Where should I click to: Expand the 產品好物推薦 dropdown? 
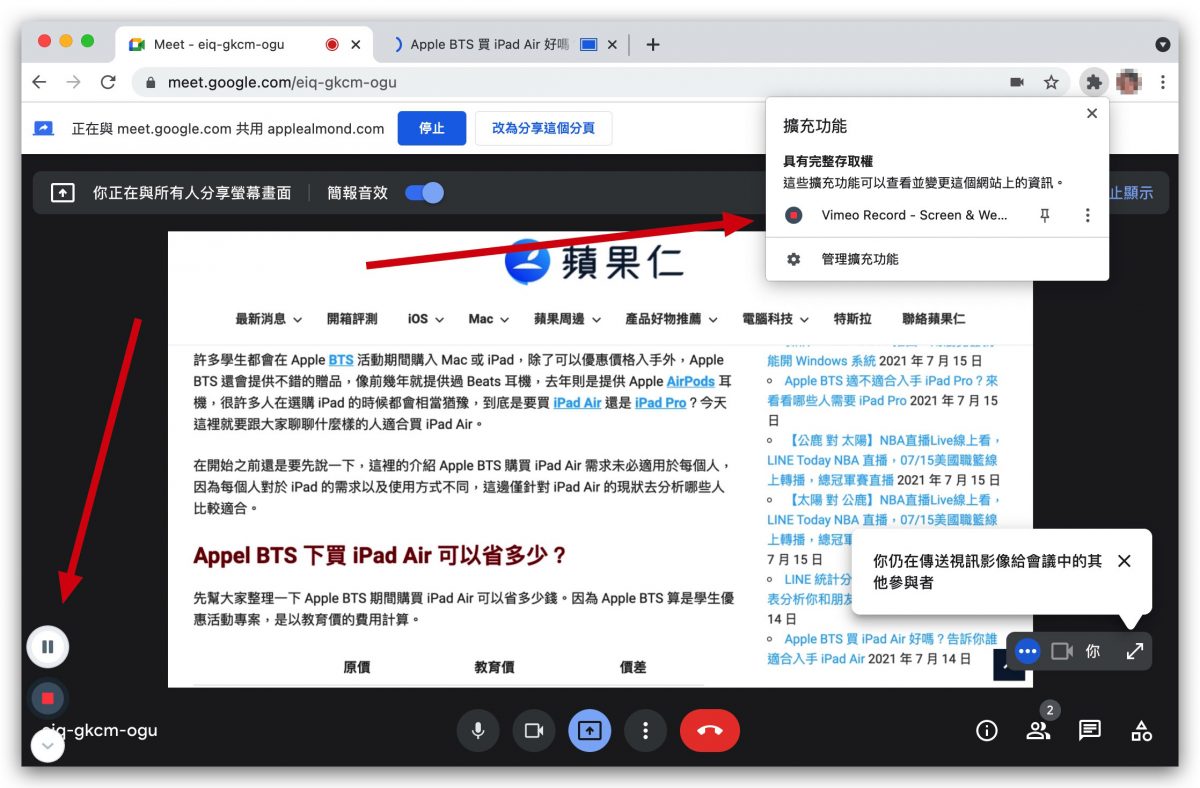point(671,319)
